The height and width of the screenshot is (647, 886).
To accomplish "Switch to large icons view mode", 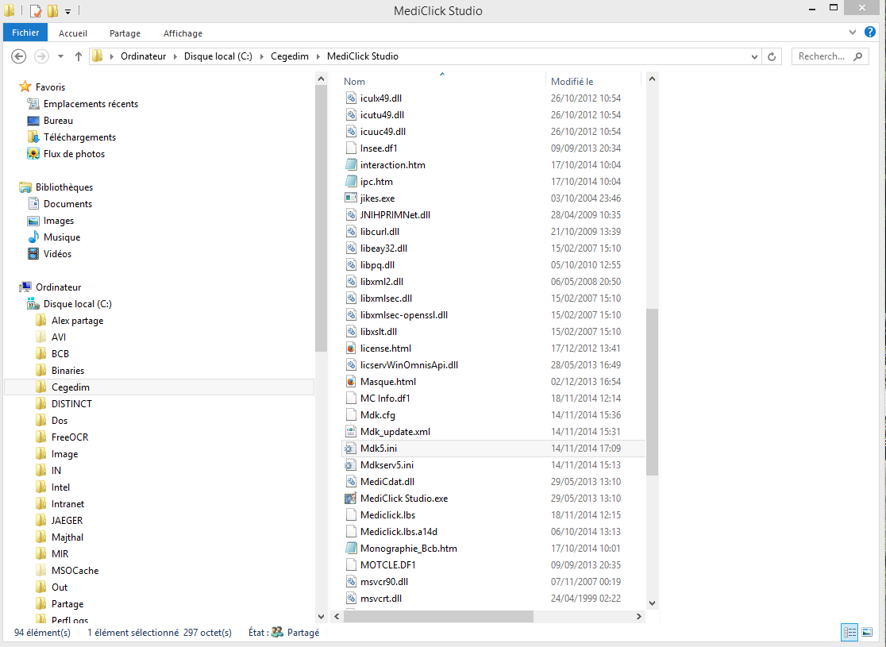I will (868, 632).
